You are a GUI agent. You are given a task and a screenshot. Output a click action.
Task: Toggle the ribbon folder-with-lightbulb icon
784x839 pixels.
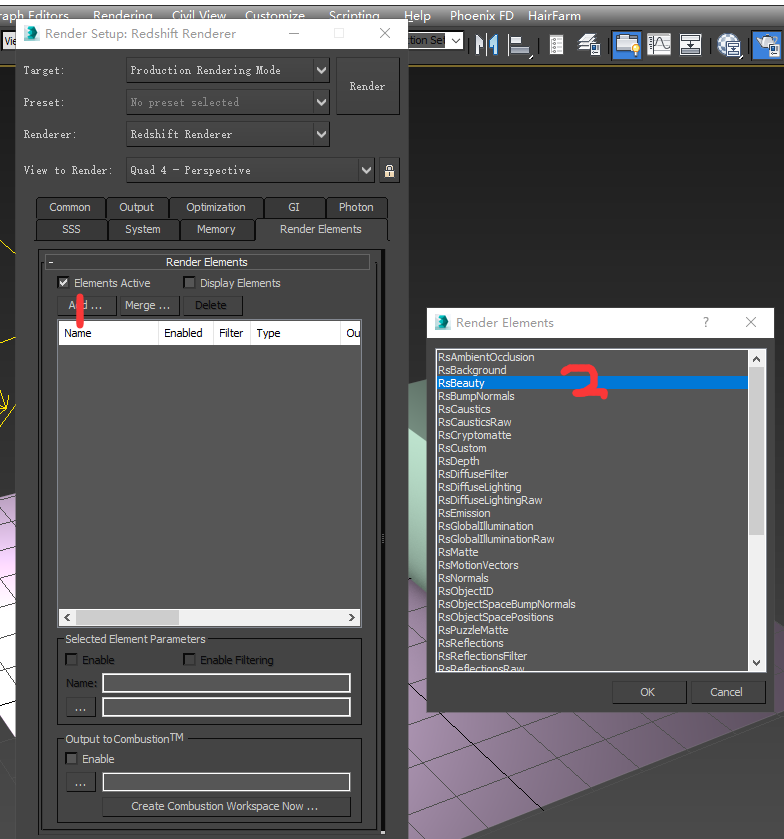tap(627, 45)
